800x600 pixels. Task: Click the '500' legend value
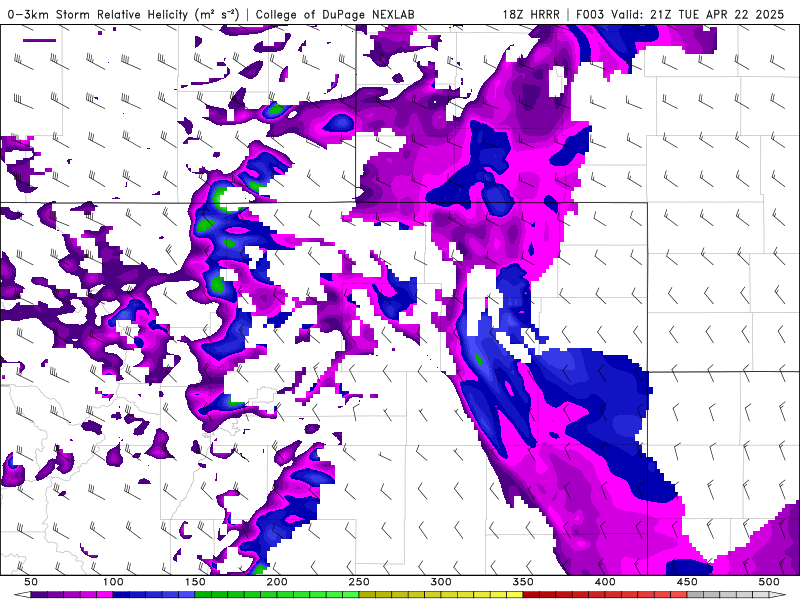(769, 582)
